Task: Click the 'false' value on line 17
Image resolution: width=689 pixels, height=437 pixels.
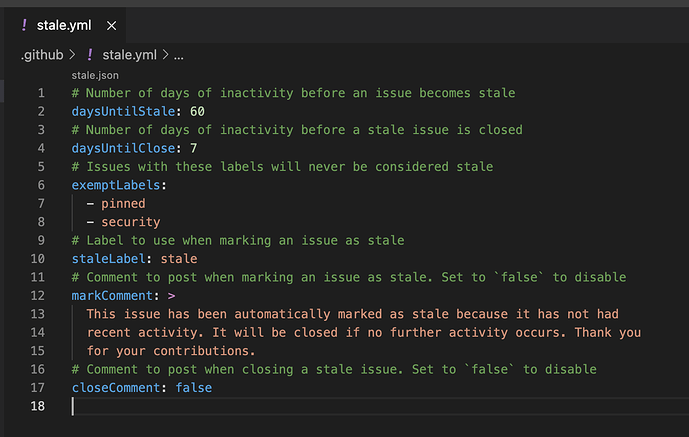Action: point(194,388)
